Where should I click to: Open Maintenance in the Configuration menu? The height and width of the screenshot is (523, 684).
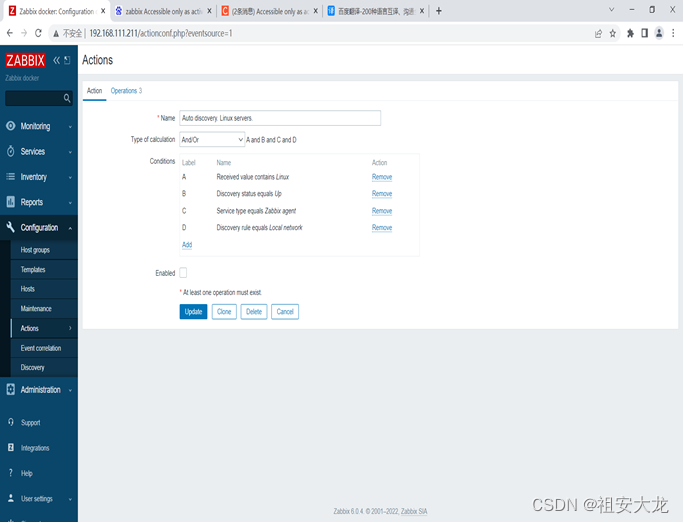36,308
